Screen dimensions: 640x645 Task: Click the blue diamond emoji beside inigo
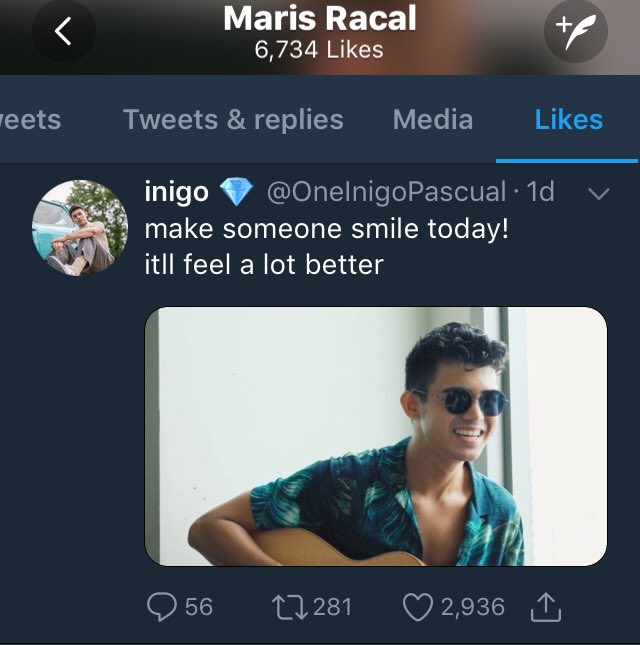tap(236, 192)
